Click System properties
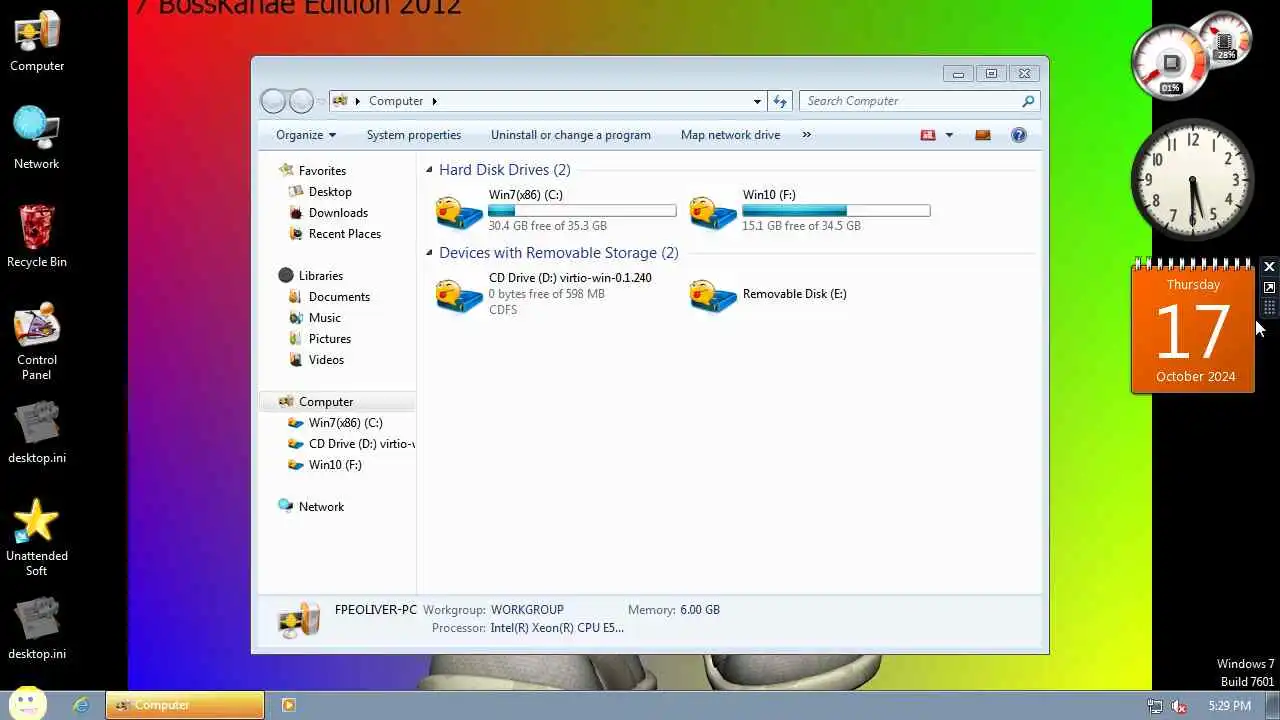This screenshot has height=720, width=1280. pyautogui.click(x=414, y=135)
